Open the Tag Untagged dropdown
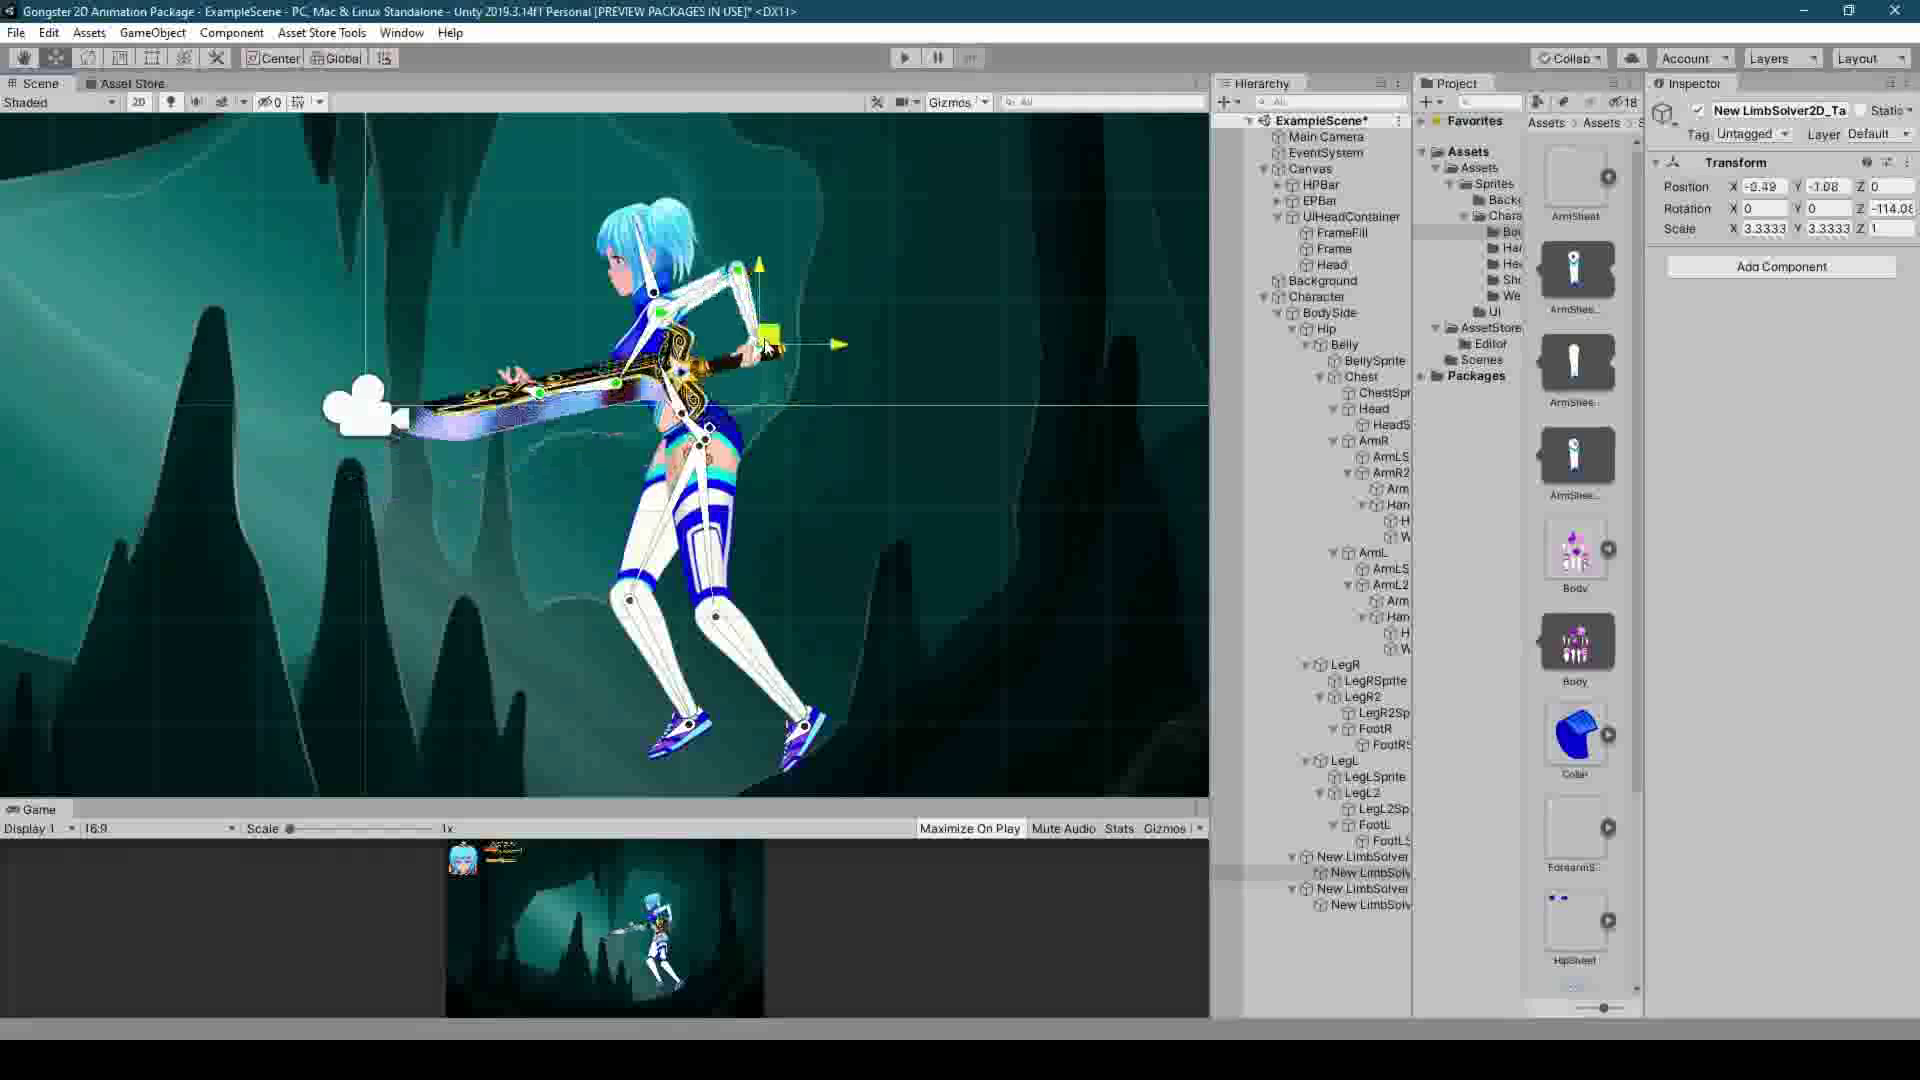 (x=1753, y=134)
